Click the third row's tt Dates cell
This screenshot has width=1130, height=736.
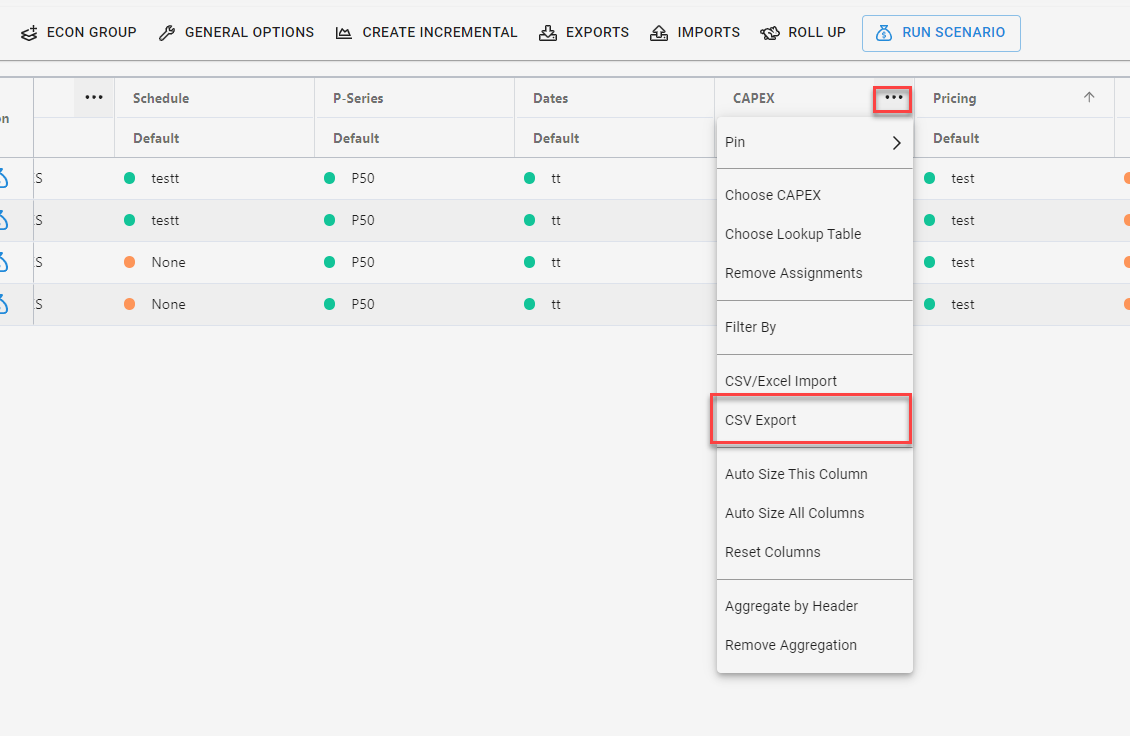tap(615, 262)
